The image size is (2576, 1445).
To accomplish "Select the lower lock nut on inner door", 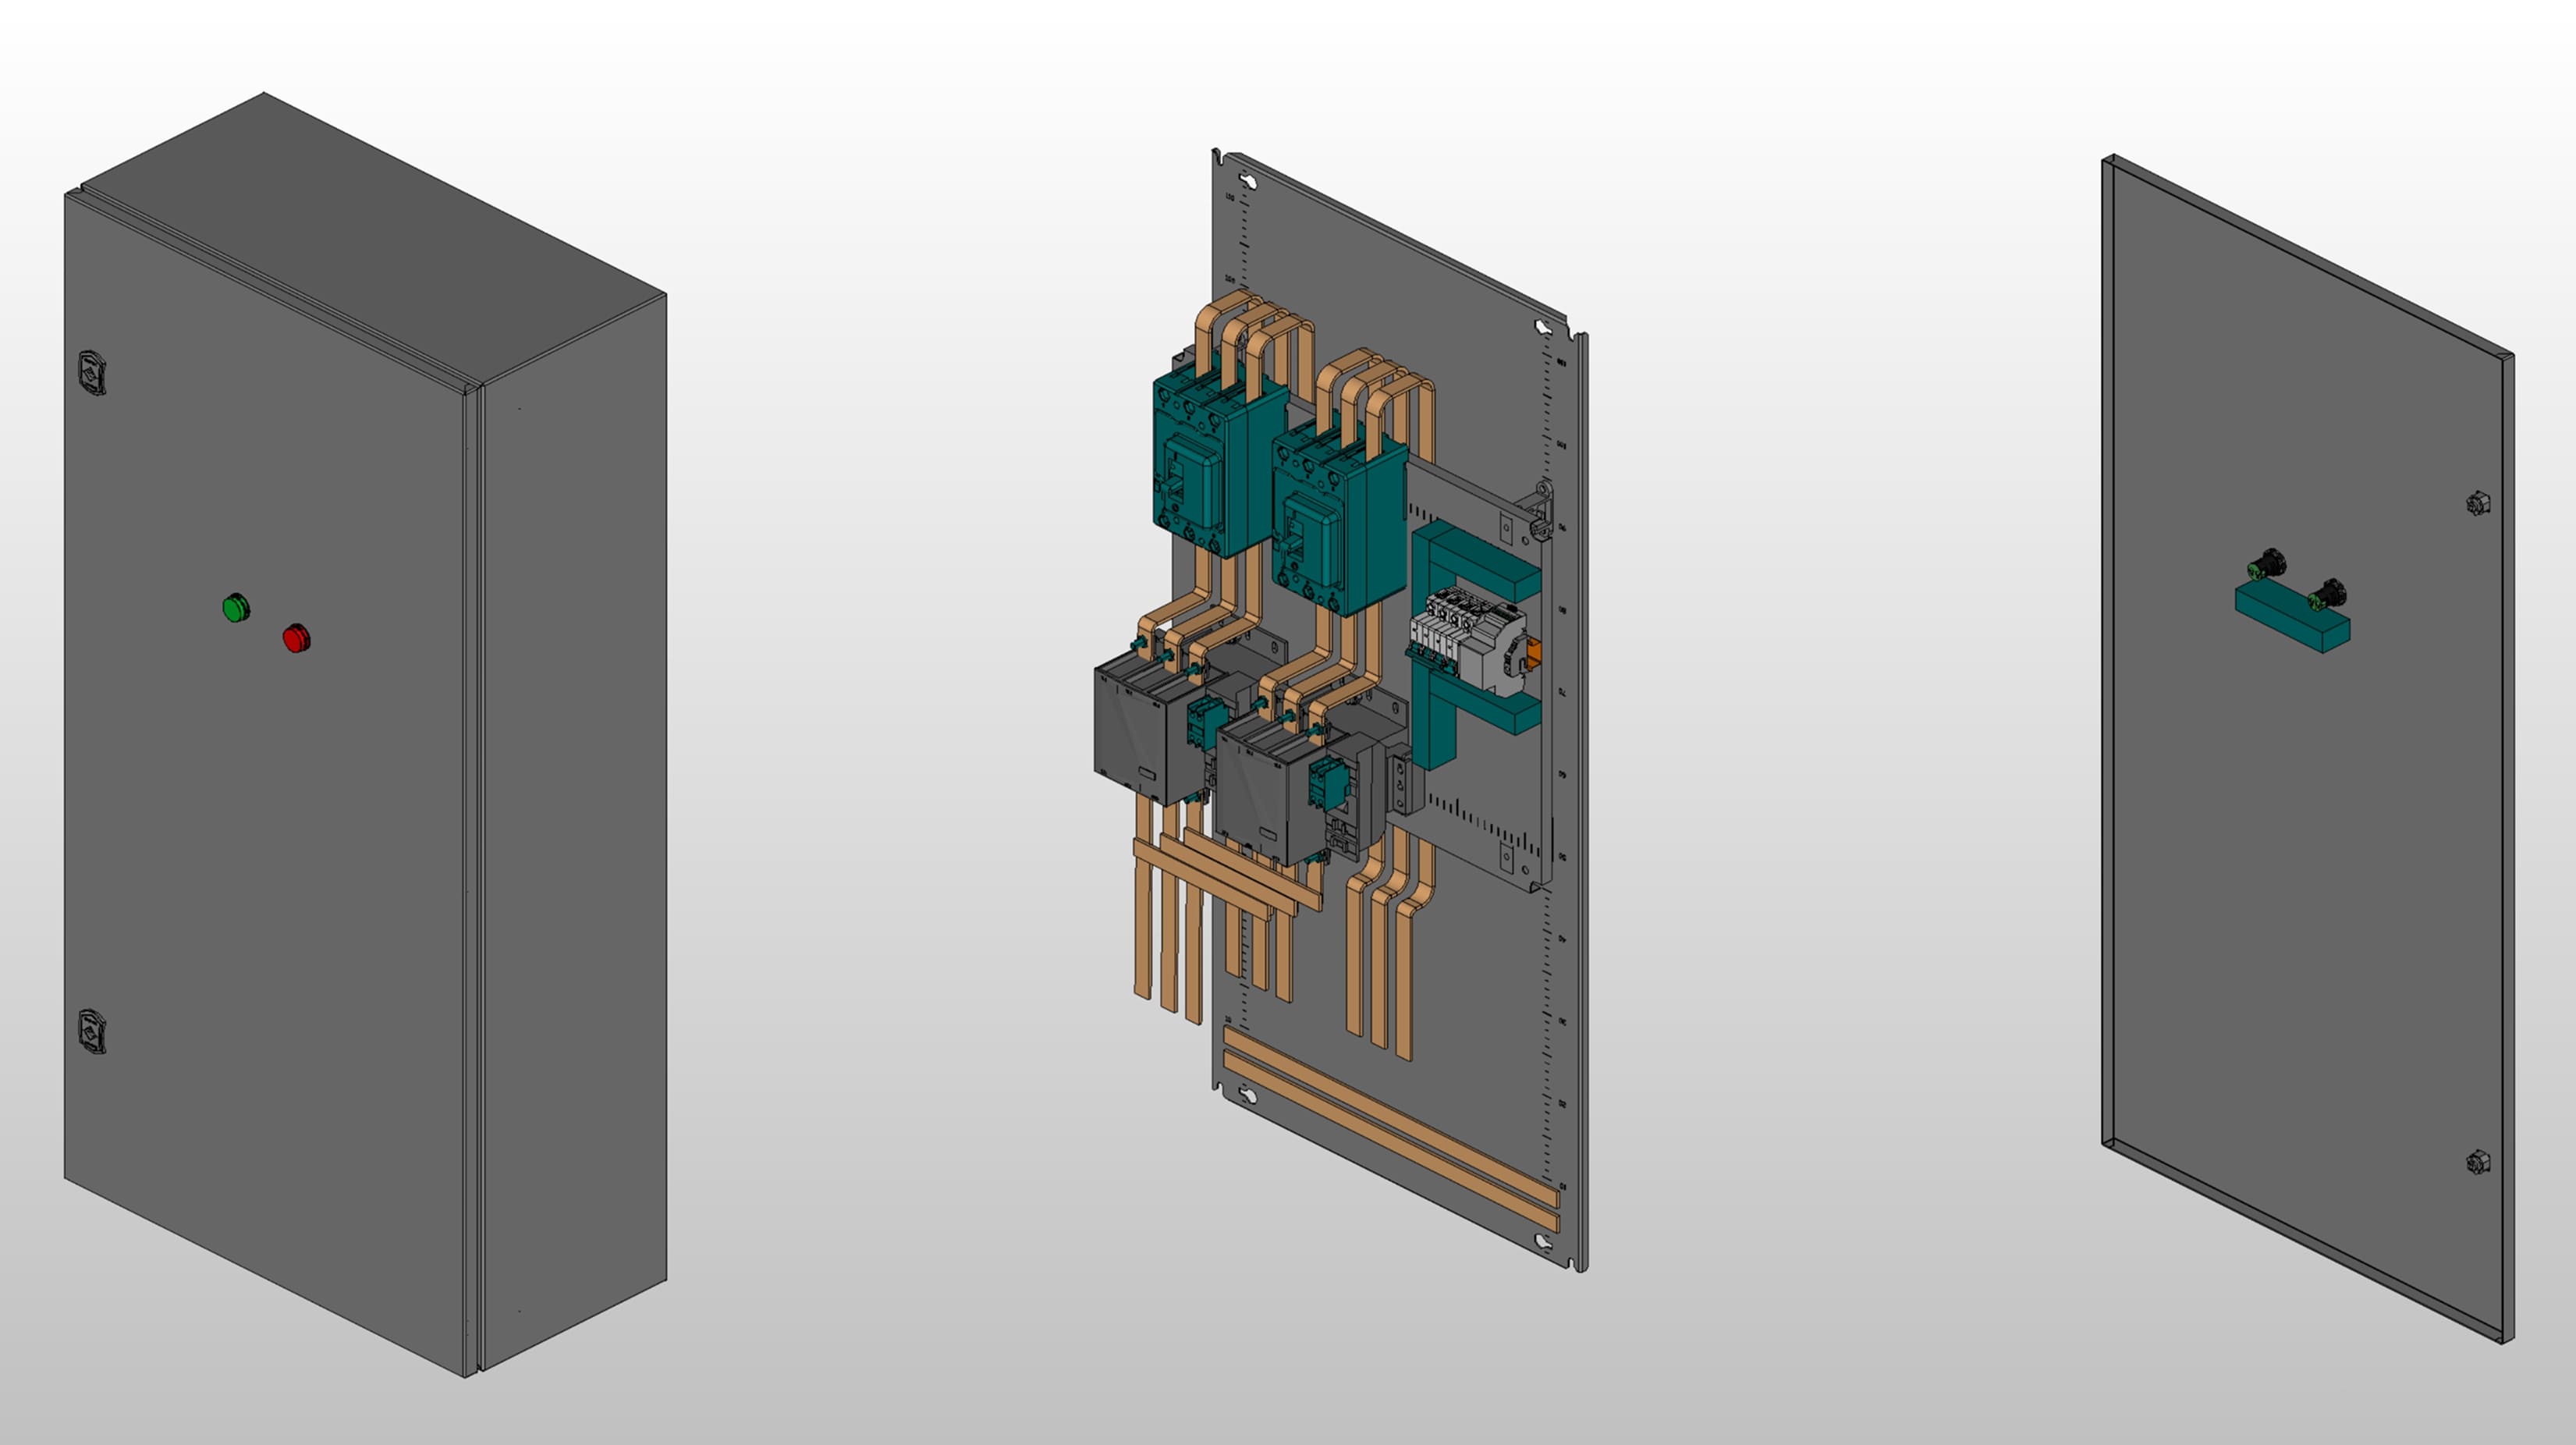I will pyautogui.click(x=2478, y=1162).
